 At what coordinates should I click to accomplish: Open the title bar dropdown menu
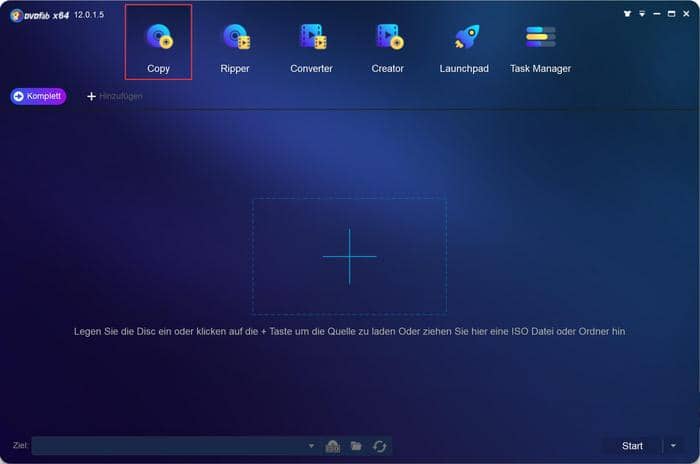(x=643, y=15)
